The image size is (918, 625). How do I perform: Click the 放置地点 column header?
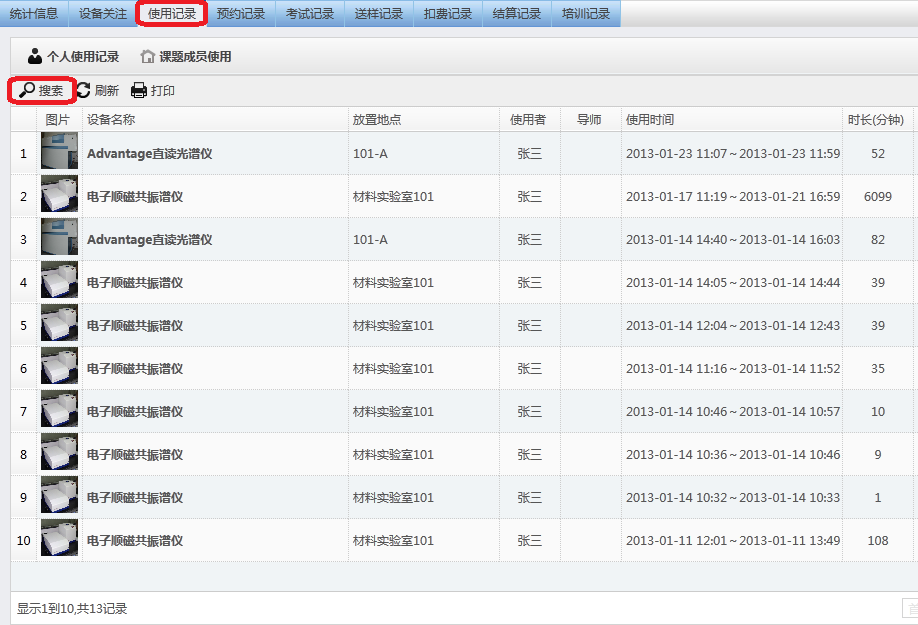(x=377, y=120)
